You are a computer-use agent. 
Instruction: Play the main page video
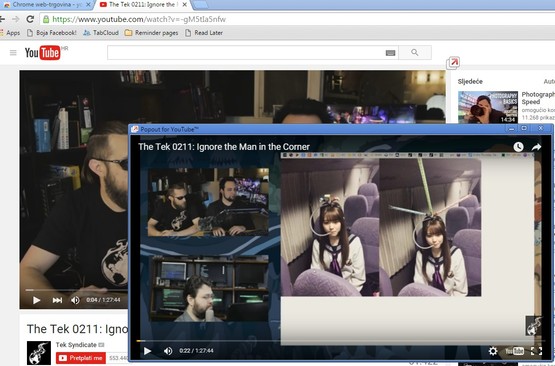coord(36,300)
